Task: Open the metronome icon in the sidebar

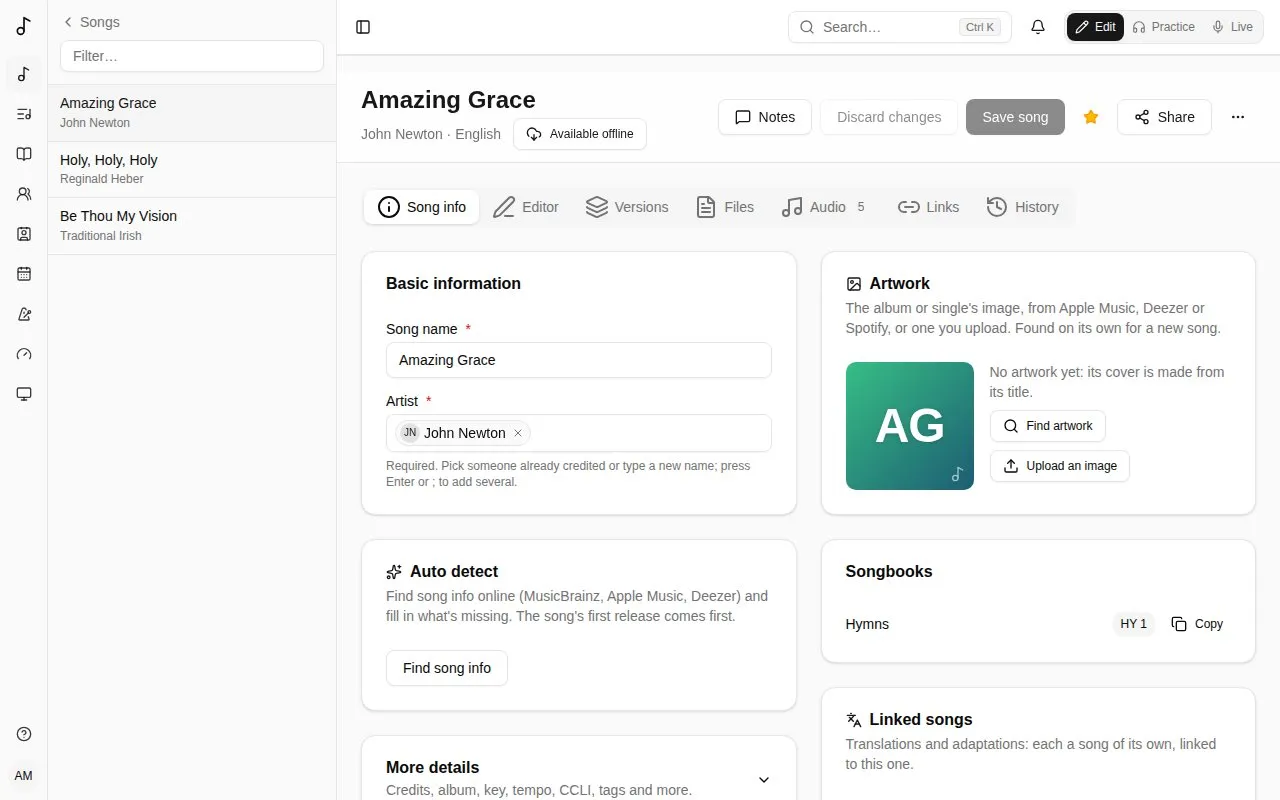Action: 24,314
